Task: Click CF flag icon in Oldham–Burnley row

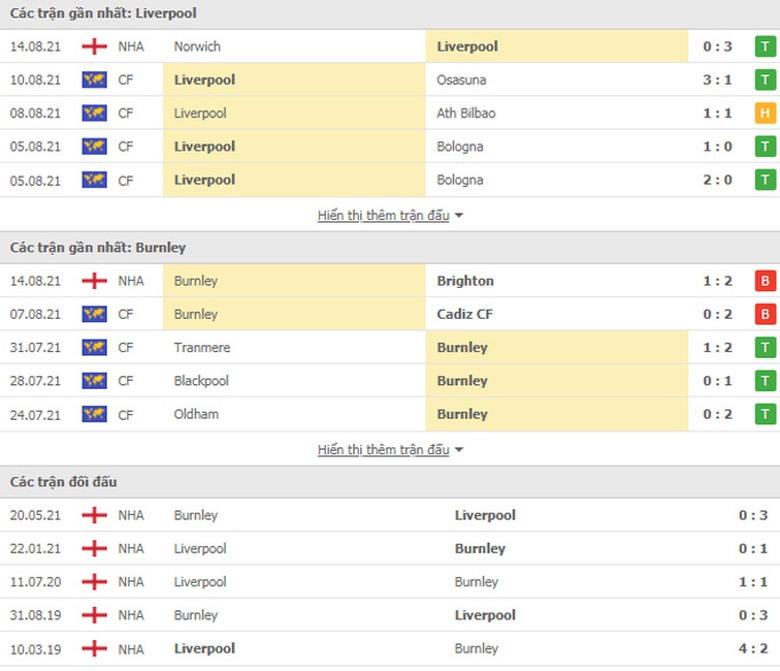Action: [94, 414]
